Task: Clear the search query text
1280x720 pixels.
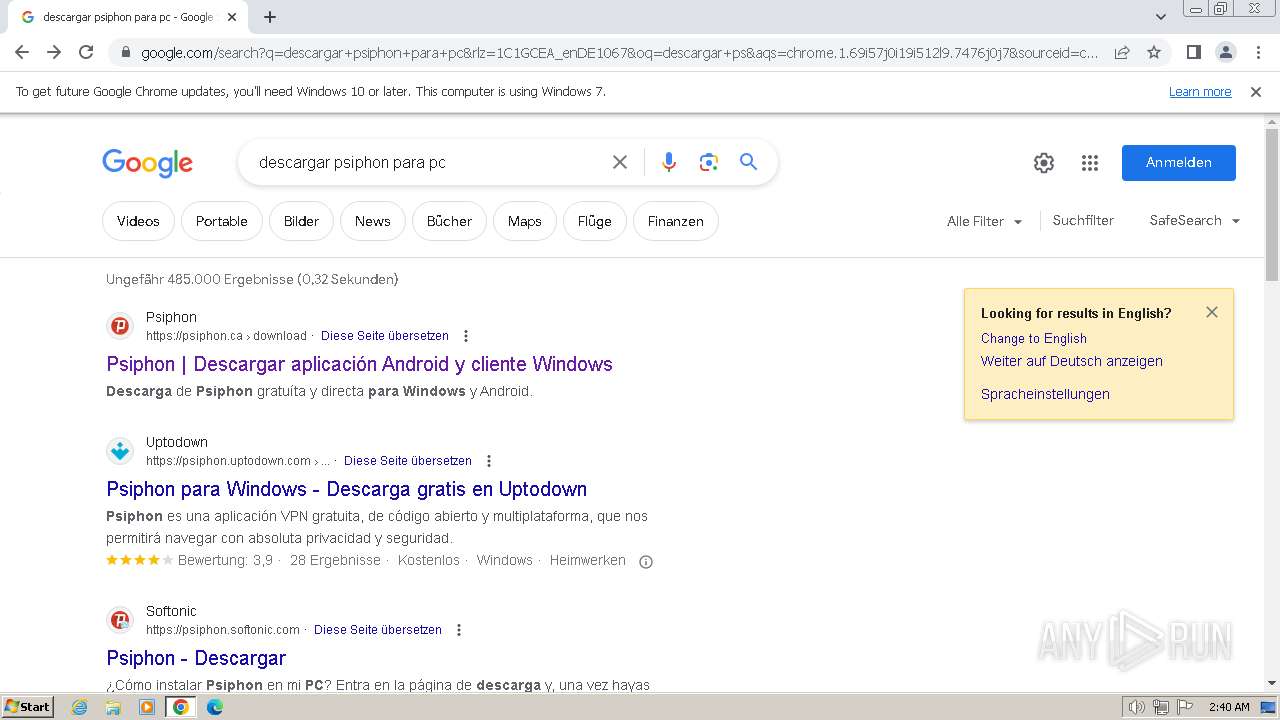Action: click(x=620, y=162)
